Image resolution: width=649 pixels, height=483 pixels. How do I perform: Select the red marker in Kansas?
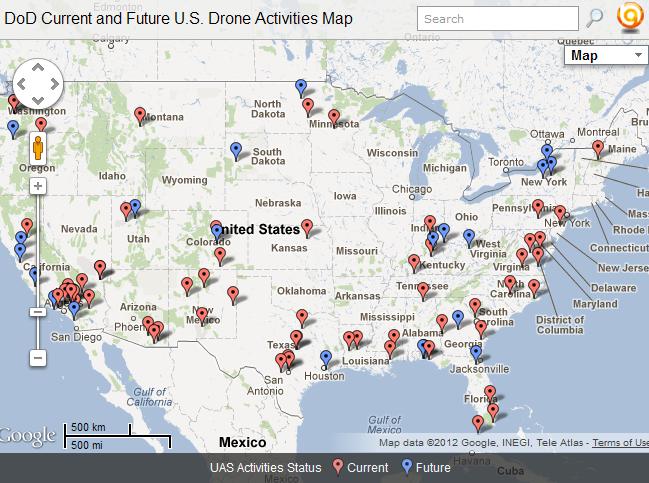[307, 228]
